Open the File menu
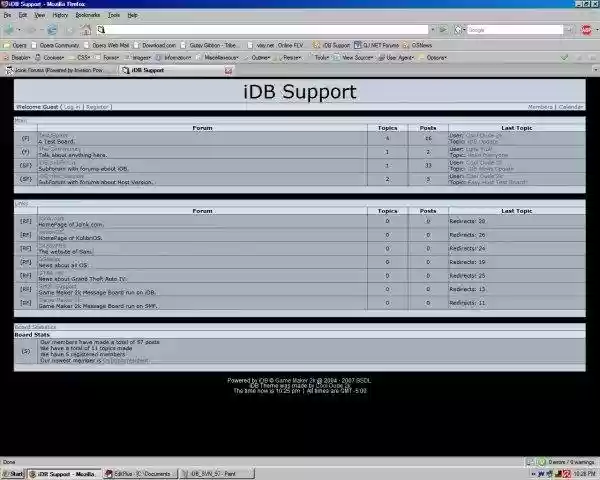Viewport: 600px width, 480px height. click(7, 15)
